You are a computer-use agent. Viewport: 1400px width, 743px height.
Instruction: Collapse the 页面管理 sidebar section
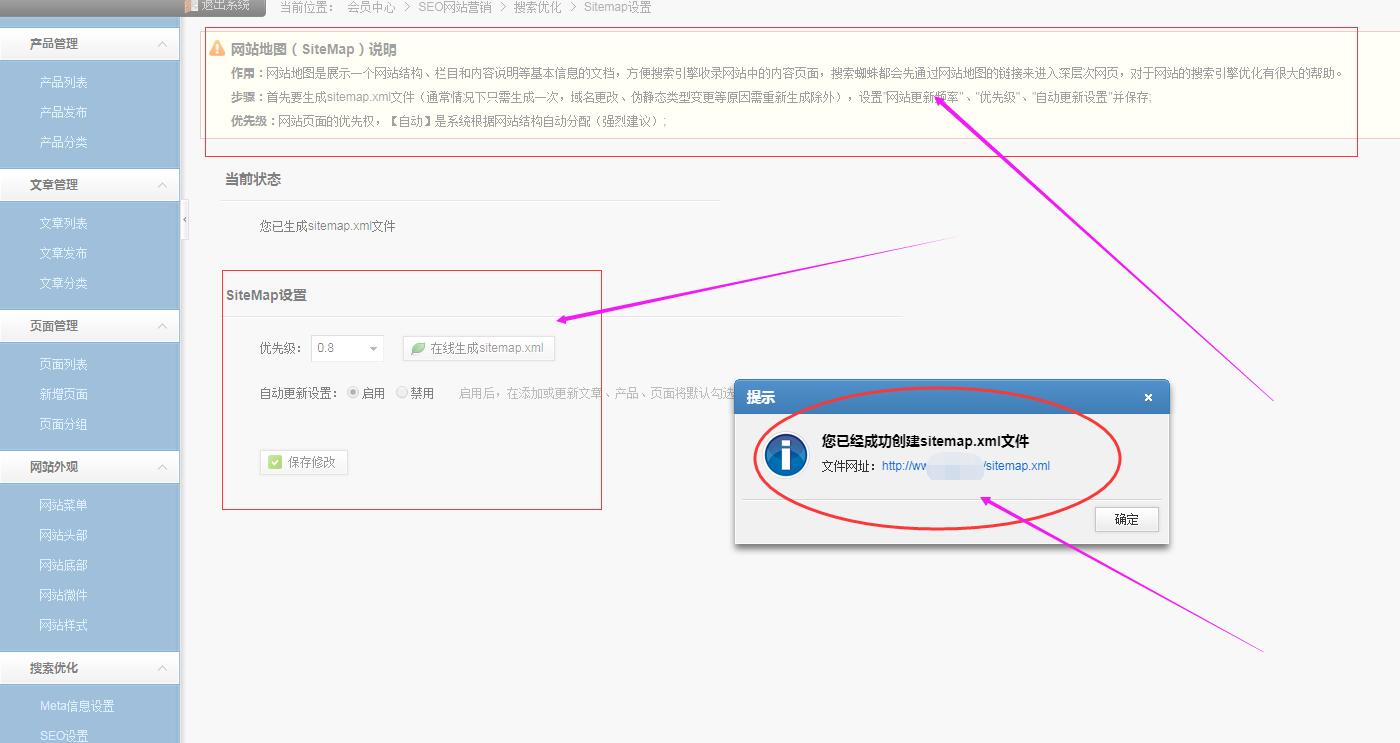162,326
